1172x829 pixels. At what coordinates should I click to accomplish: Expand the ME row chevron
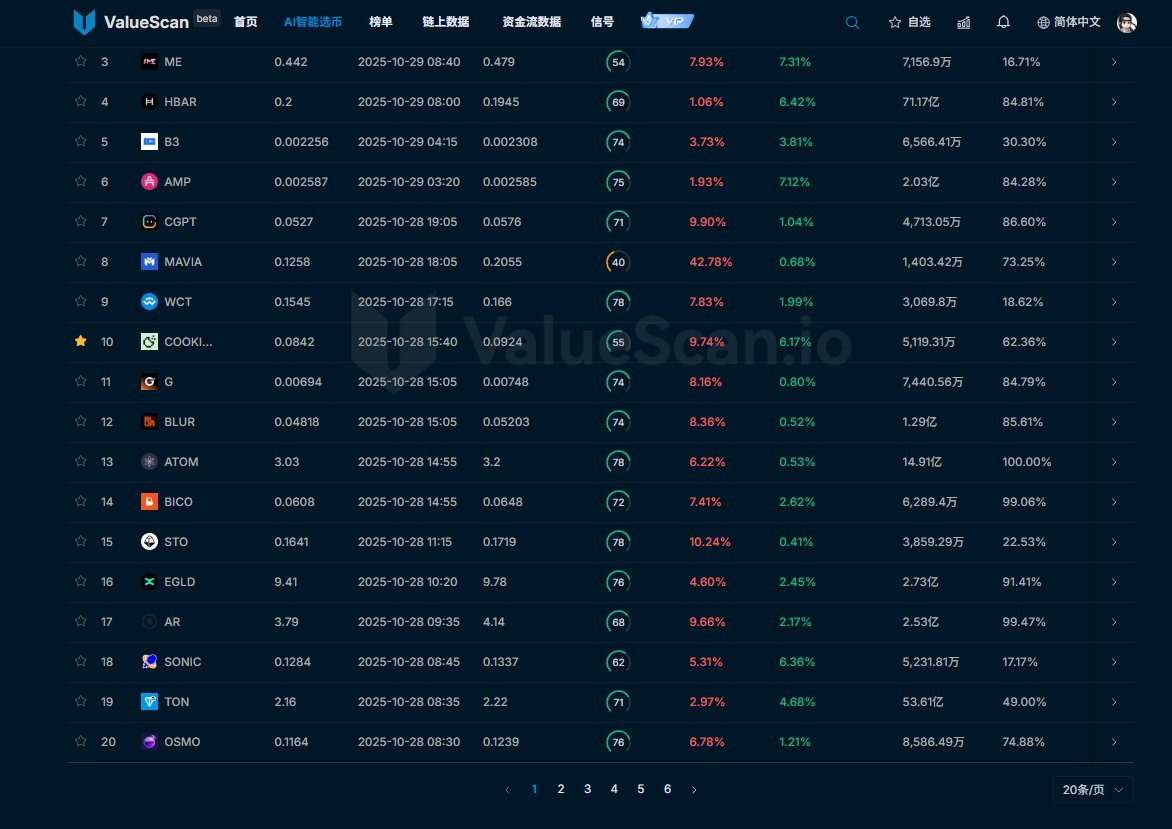1114,62
